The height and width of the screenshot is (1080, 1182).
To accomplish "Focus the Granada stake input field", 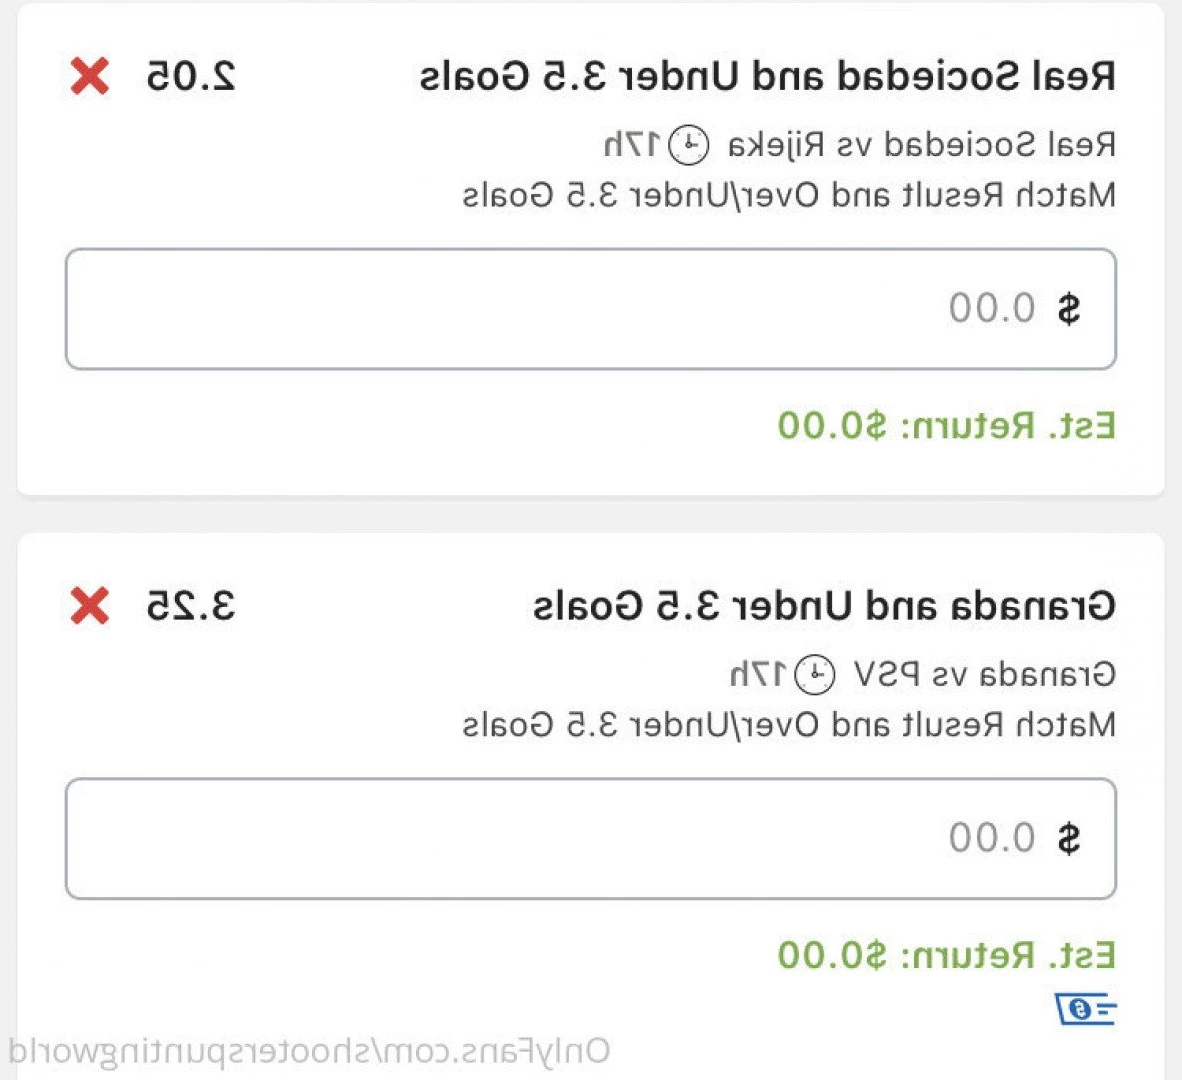I will pos(591,839).
